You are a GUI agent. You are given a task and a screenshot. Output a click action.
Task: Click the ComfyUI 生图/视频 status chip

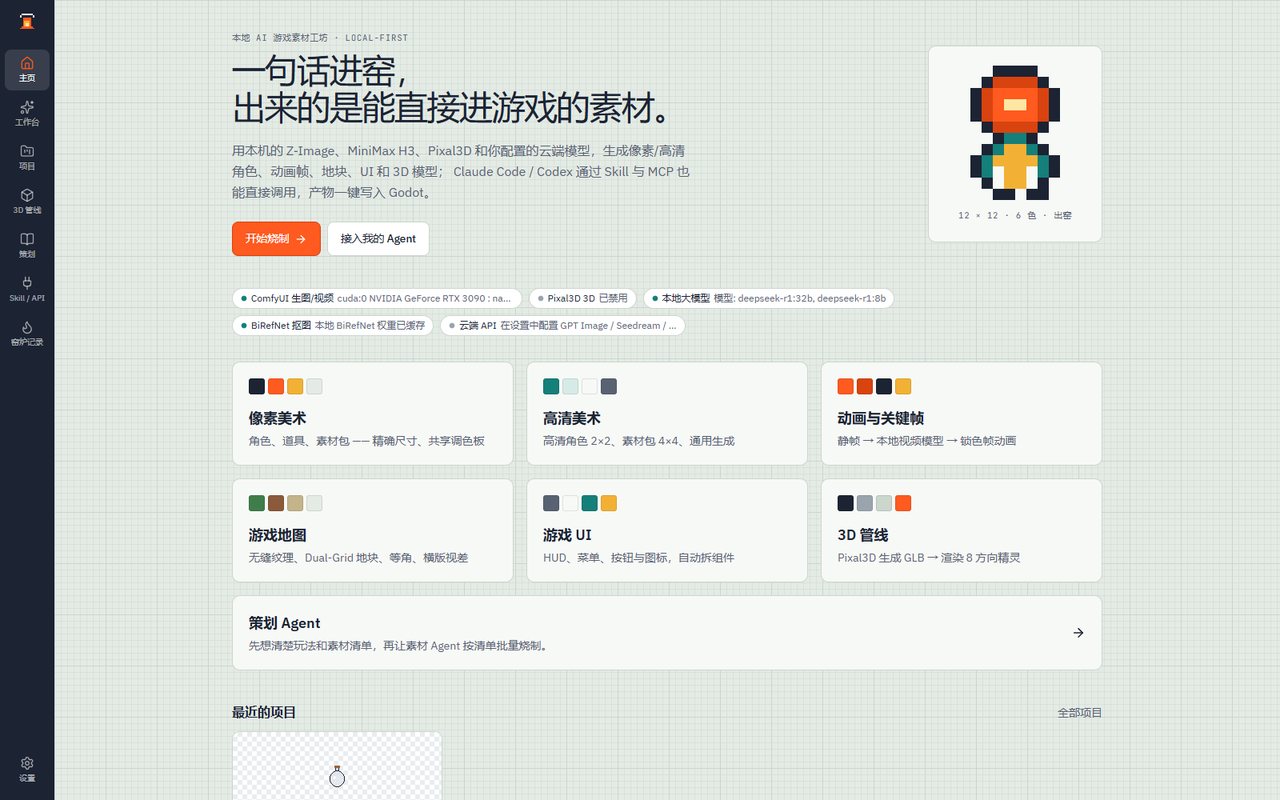377,298
